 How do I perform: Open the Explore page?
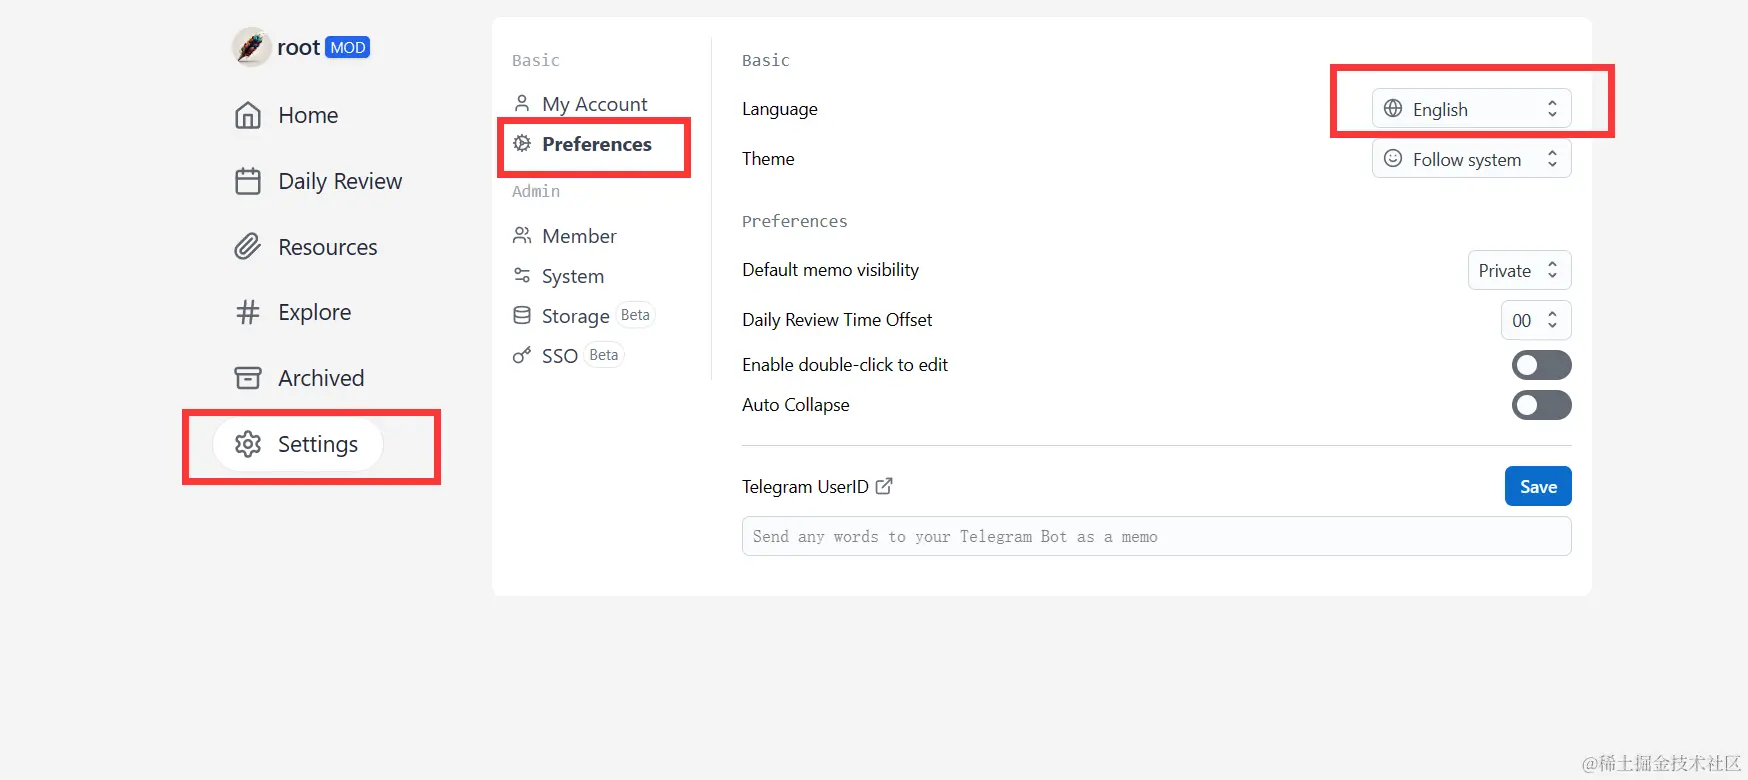coord(293,312)
